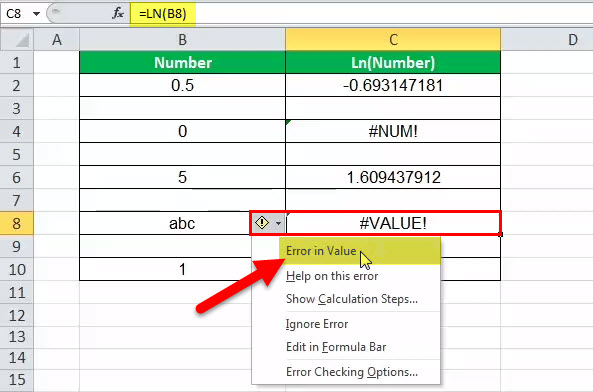Select row 15 header

click(17, 380)
